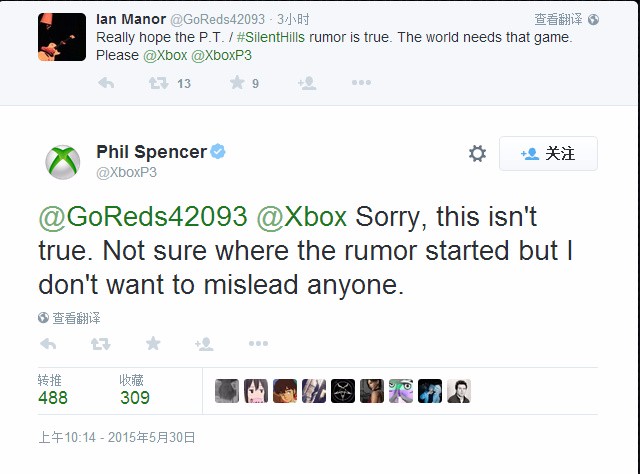Open Ian Manor's profile picture
This screenshot has width=640, height=474.
(62, 37)
